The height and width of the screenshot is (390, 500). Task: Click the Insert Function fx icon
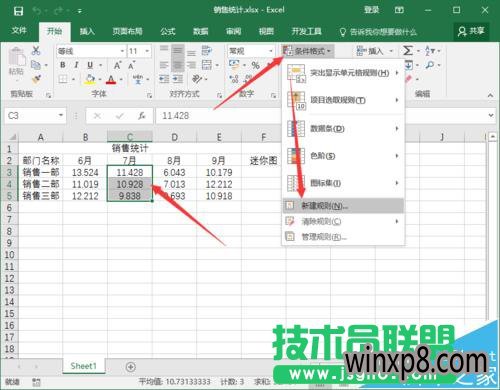142,116
